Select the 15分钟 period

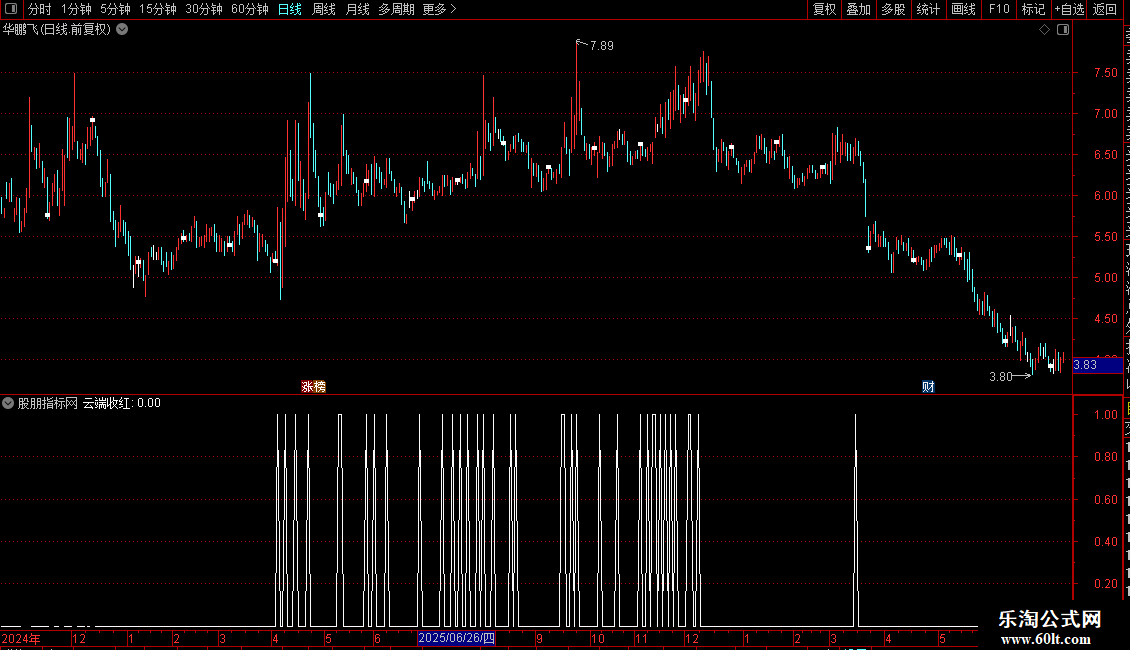pos(157,9)
